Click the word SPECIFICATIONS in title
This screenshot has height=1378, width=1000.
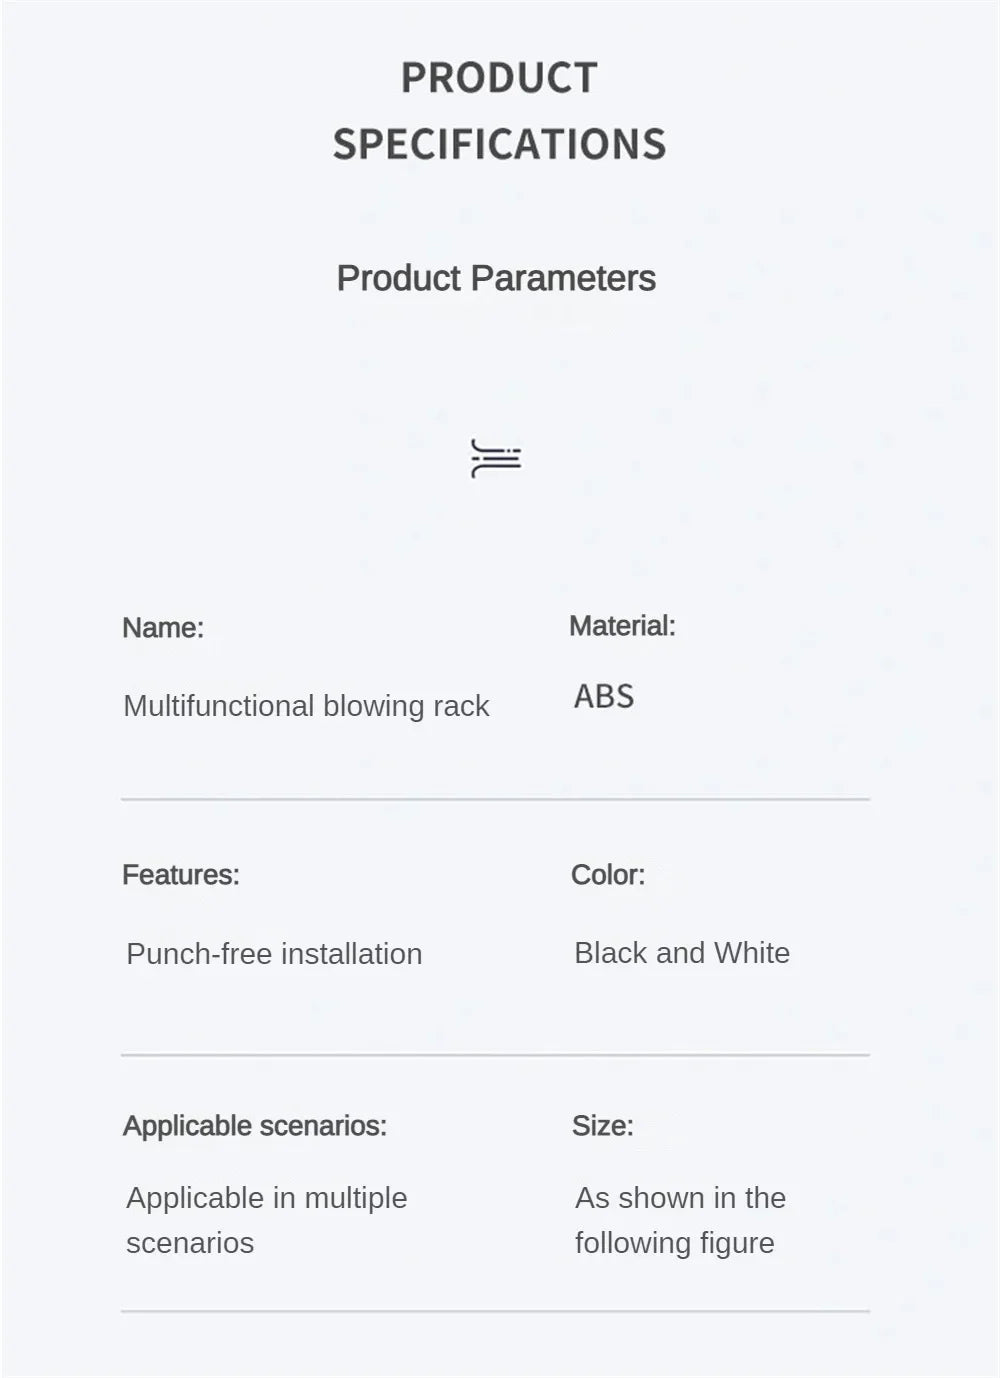pyautogui.click(x=499, y=144)
